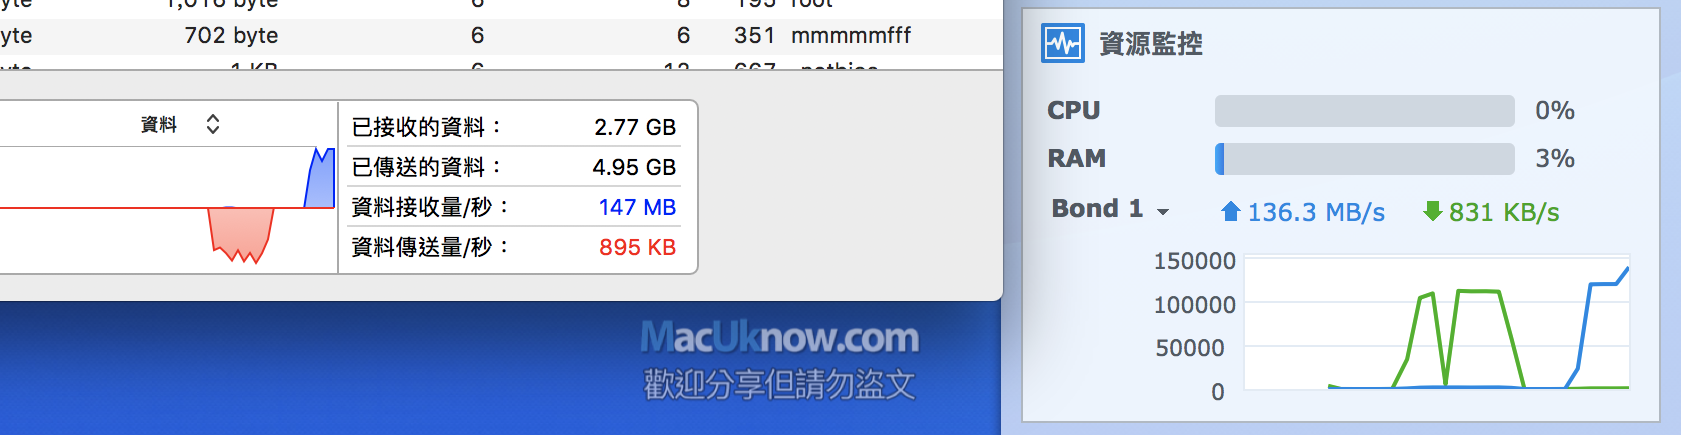Click the 702 byte table cell
This screenshot has width=1681, height=435.
pos(231,36)
